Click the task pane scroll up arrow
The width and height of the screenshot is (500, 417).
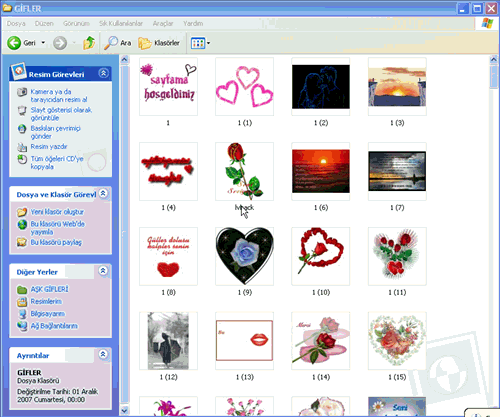pos(124,60)
